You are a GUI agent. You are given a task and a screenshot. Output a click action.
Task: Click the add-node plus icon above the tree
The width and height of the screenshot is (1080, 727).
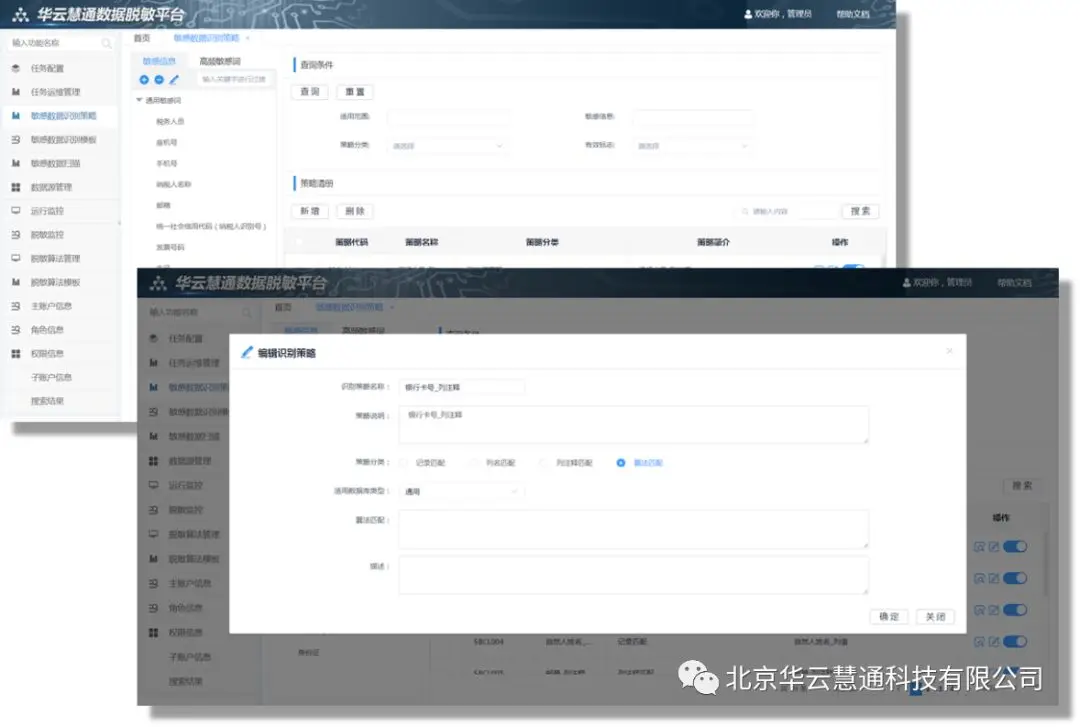tap(144, 80)
